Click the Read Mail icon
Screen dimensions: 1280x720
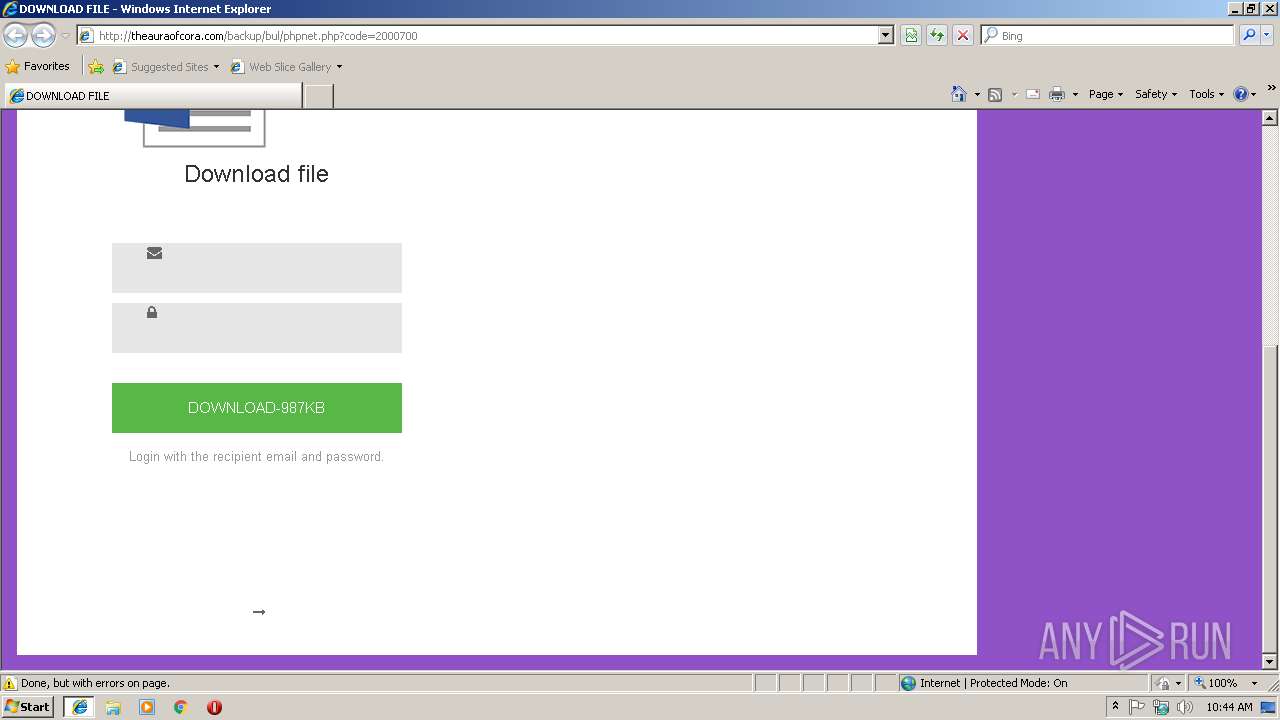(x=1033, y=94)
